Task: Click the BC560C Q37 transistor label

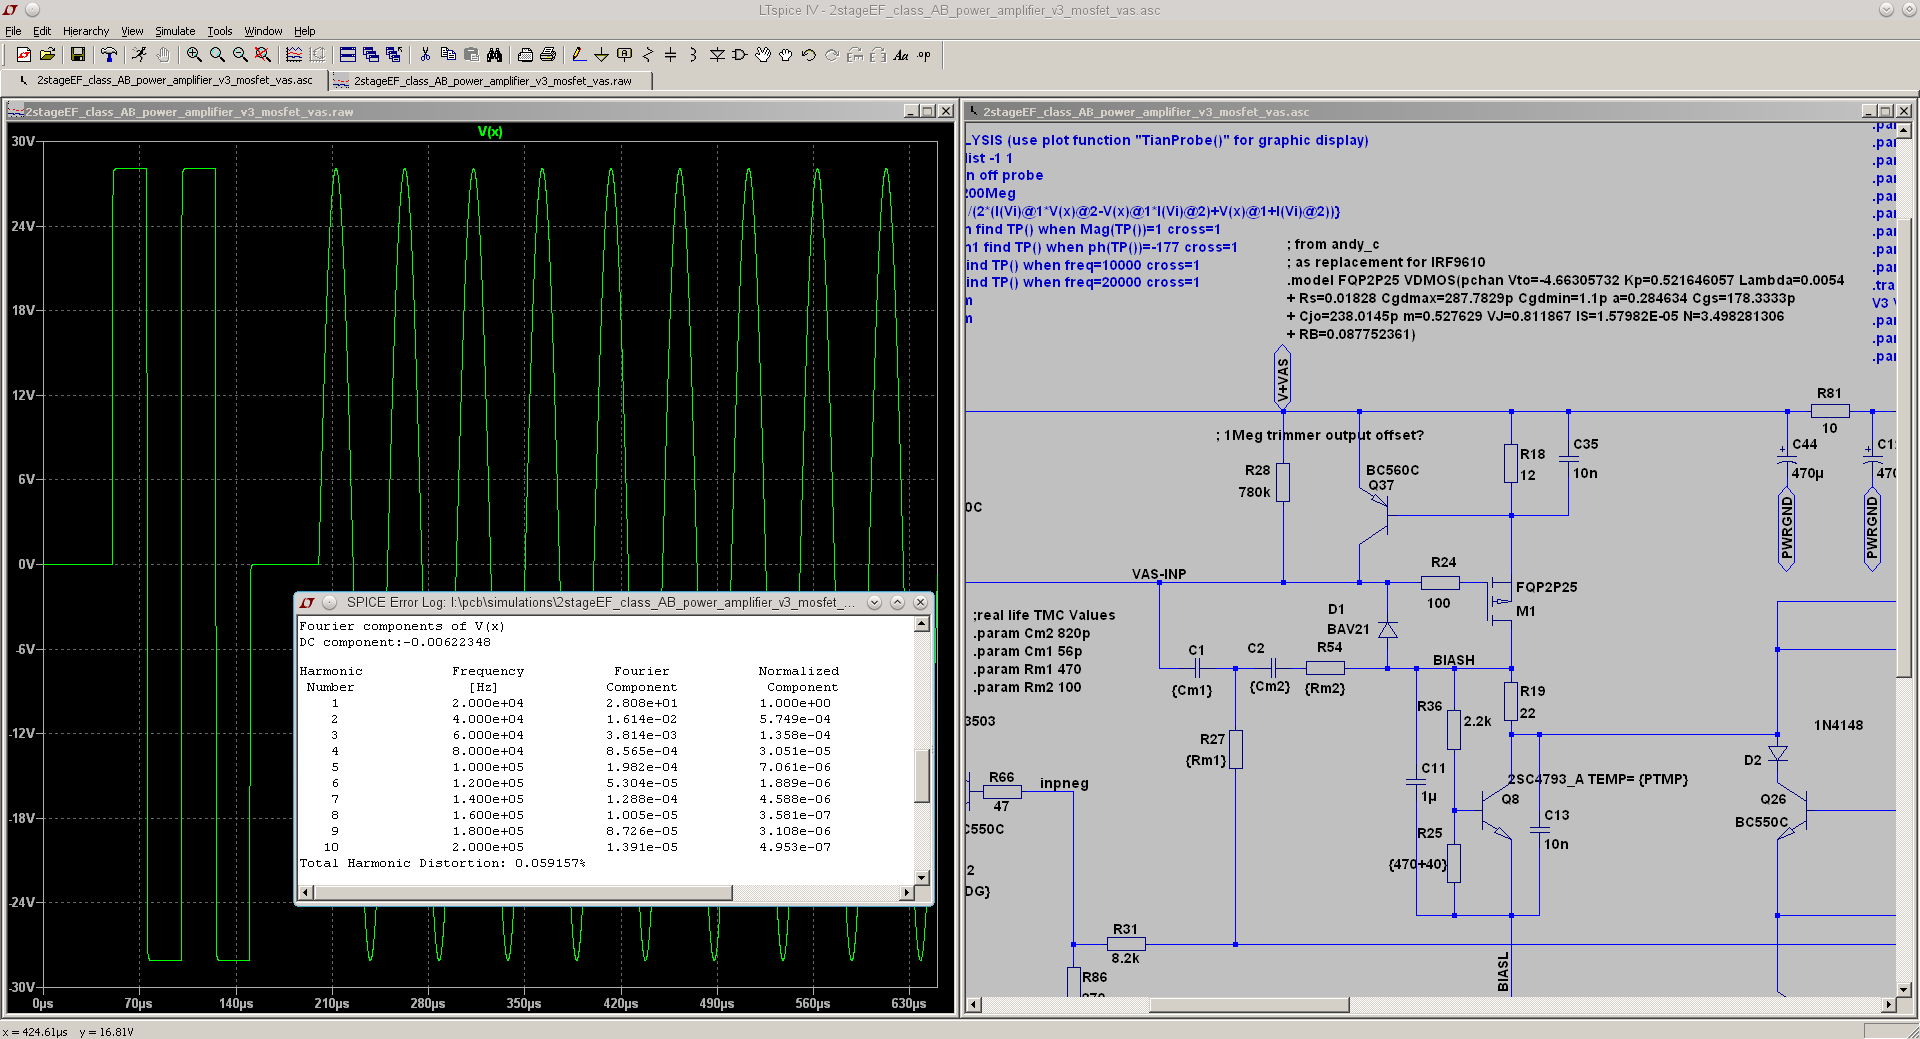Action: 1392,477
